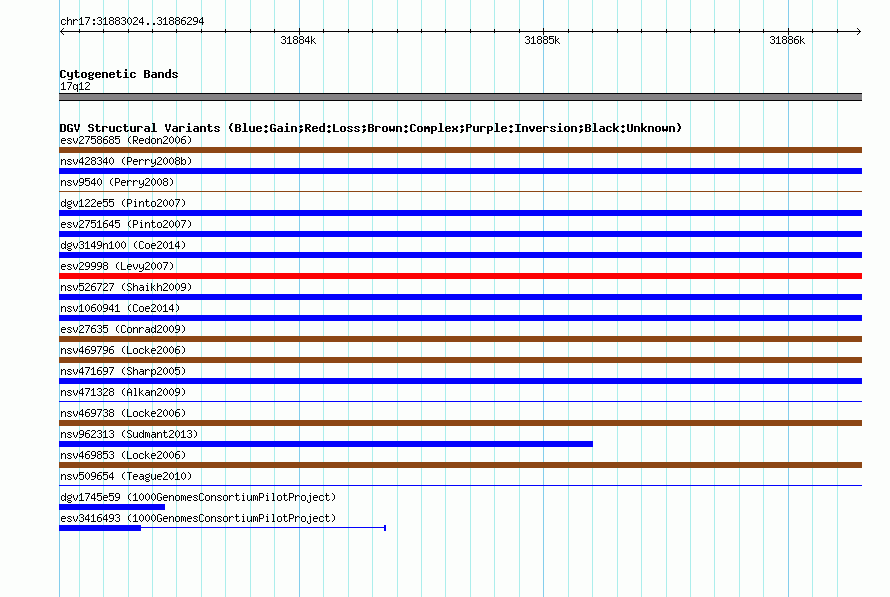This screenshot has height=597, width=890.
Task: Click the esv2758685 (Redon2006) variant label
Action: (126, 140)
